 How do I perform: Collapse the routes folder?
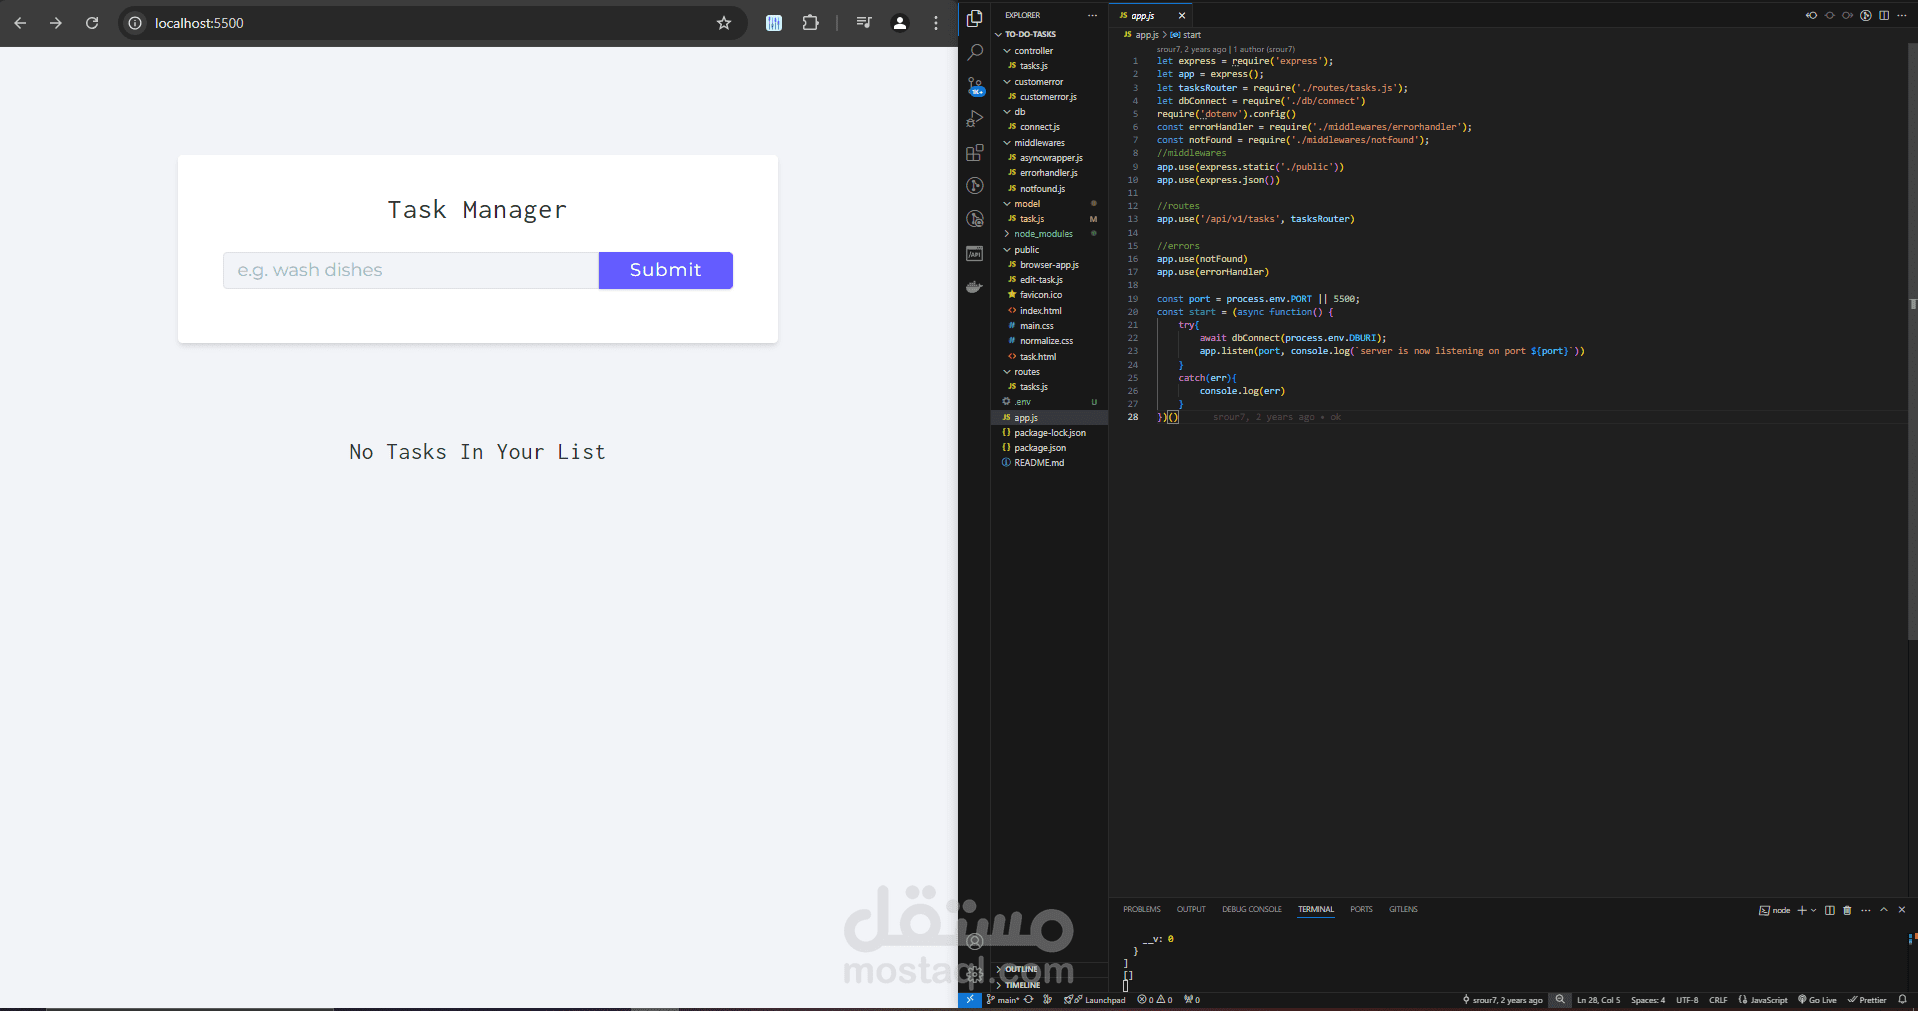(x=1026, y=372)
